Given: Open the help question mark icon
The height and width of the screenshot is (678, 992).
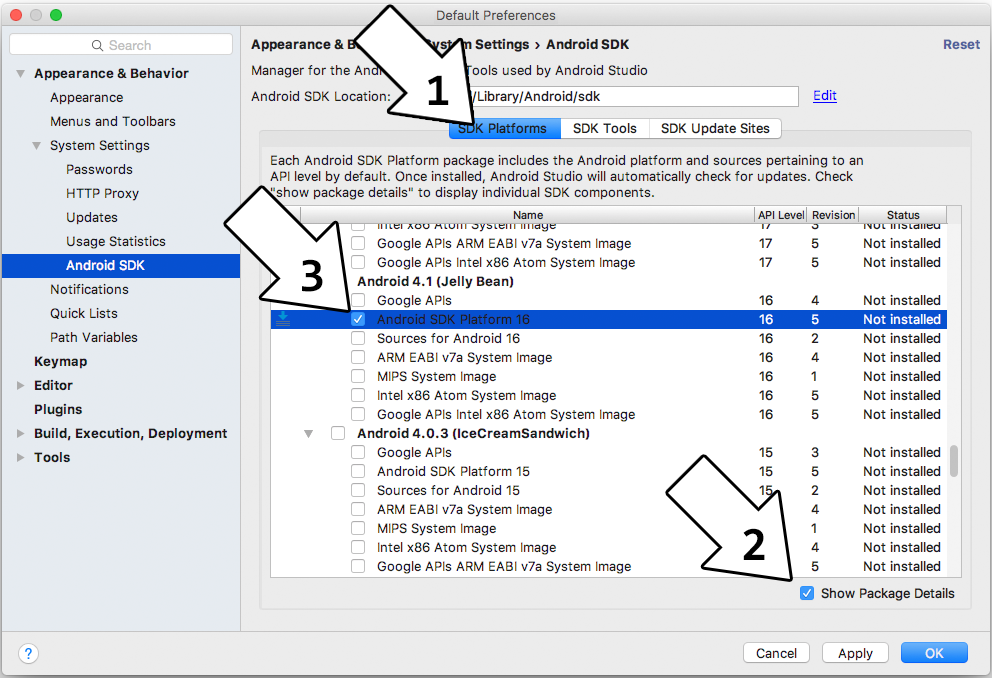Looking at the screenshot, I should click(x=28, y=653).
